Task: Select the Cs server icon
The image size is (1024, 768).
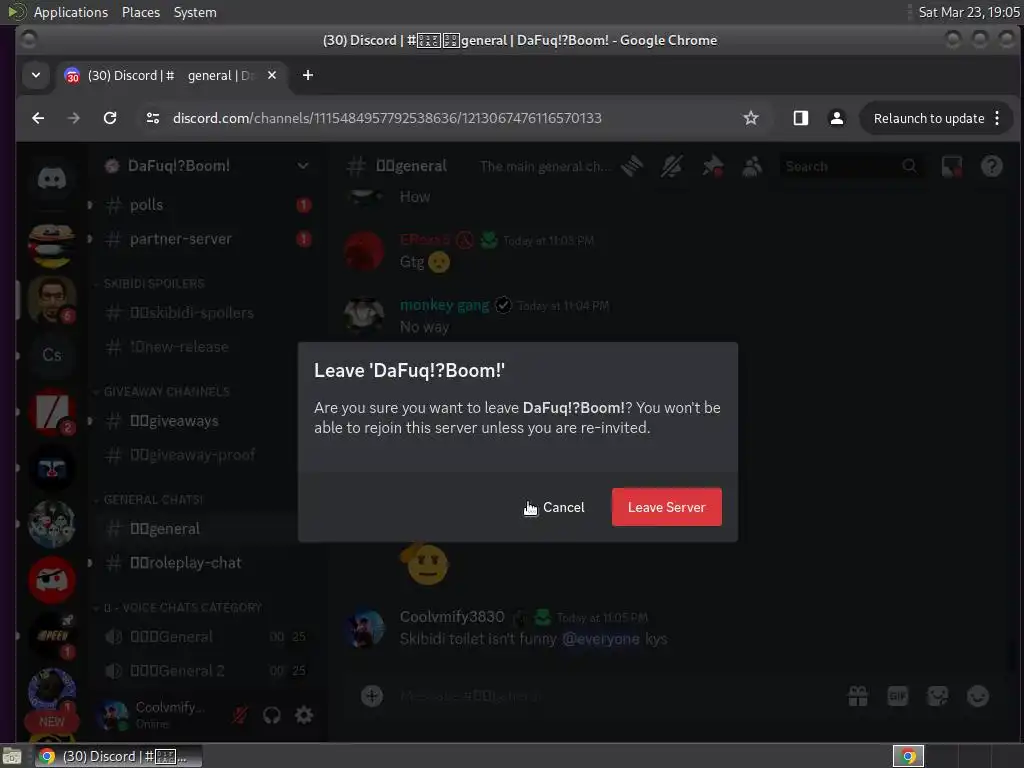Action: pos(52,355)
